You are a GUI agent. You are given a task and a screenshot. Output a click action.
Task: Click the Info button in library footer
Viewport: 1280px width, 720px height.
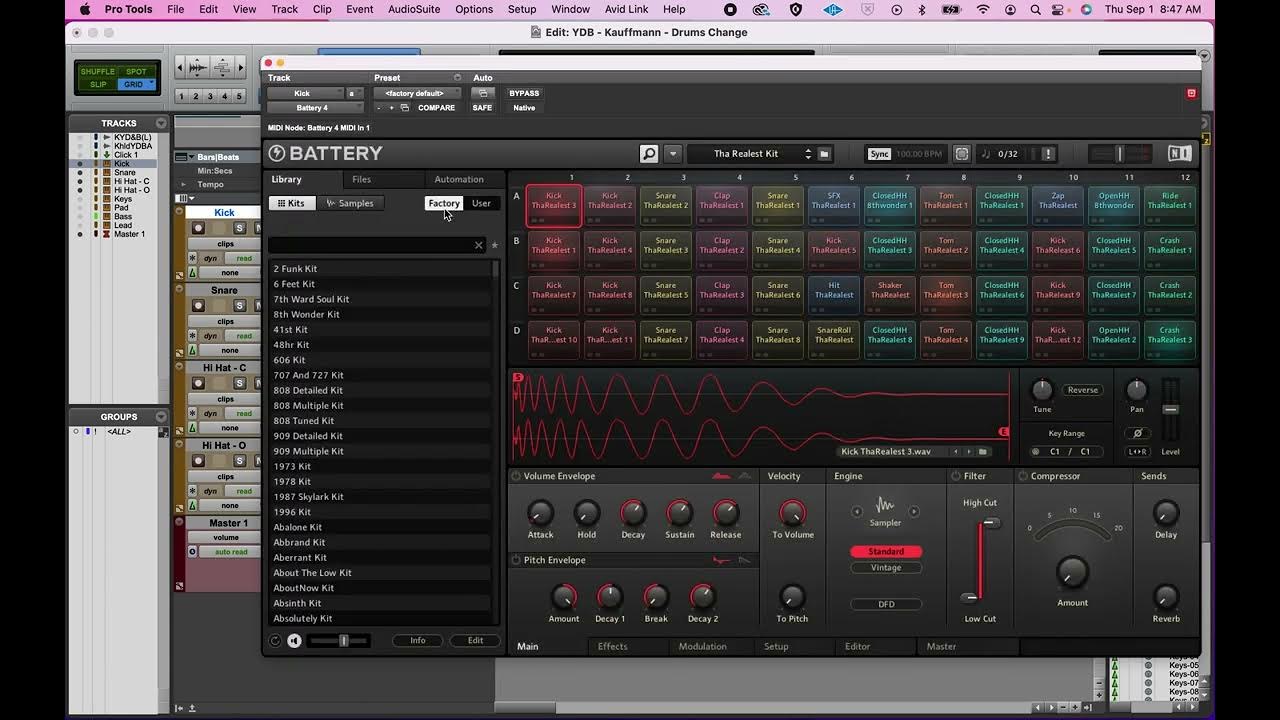click(418, 640)
